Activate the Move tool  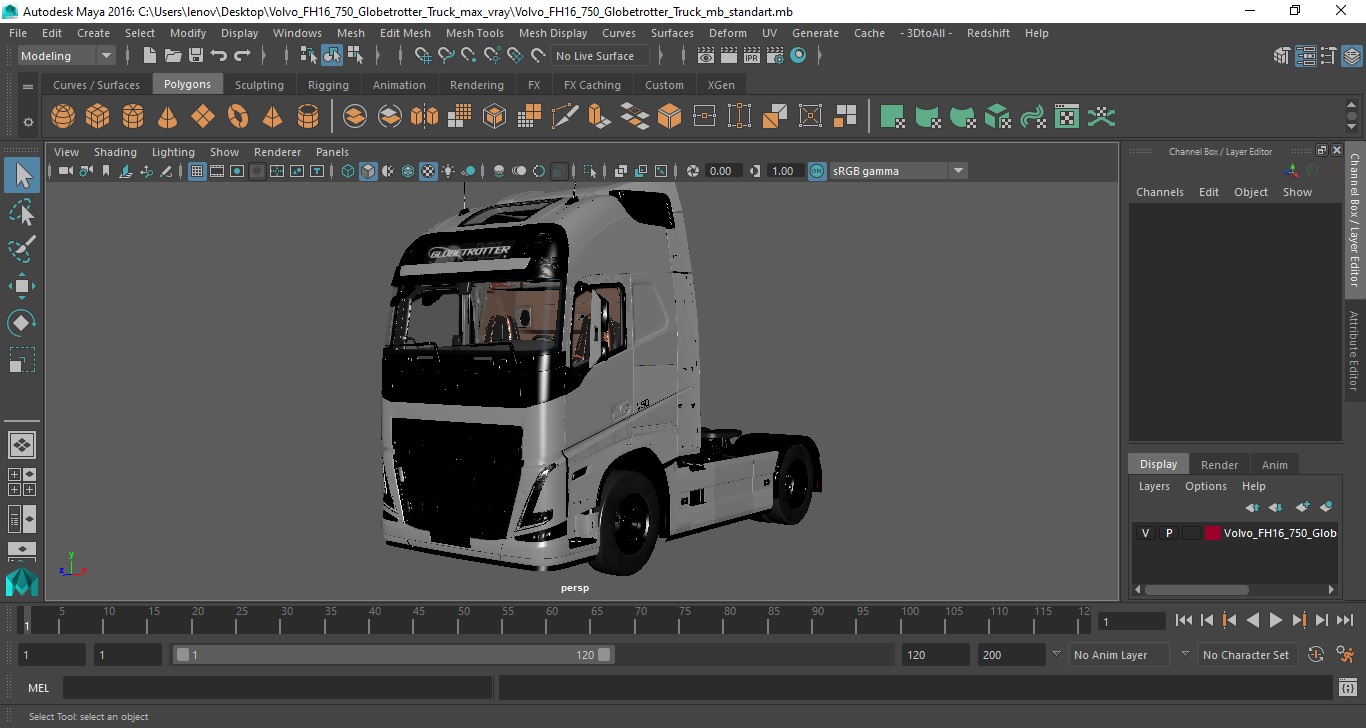point(22,286)
